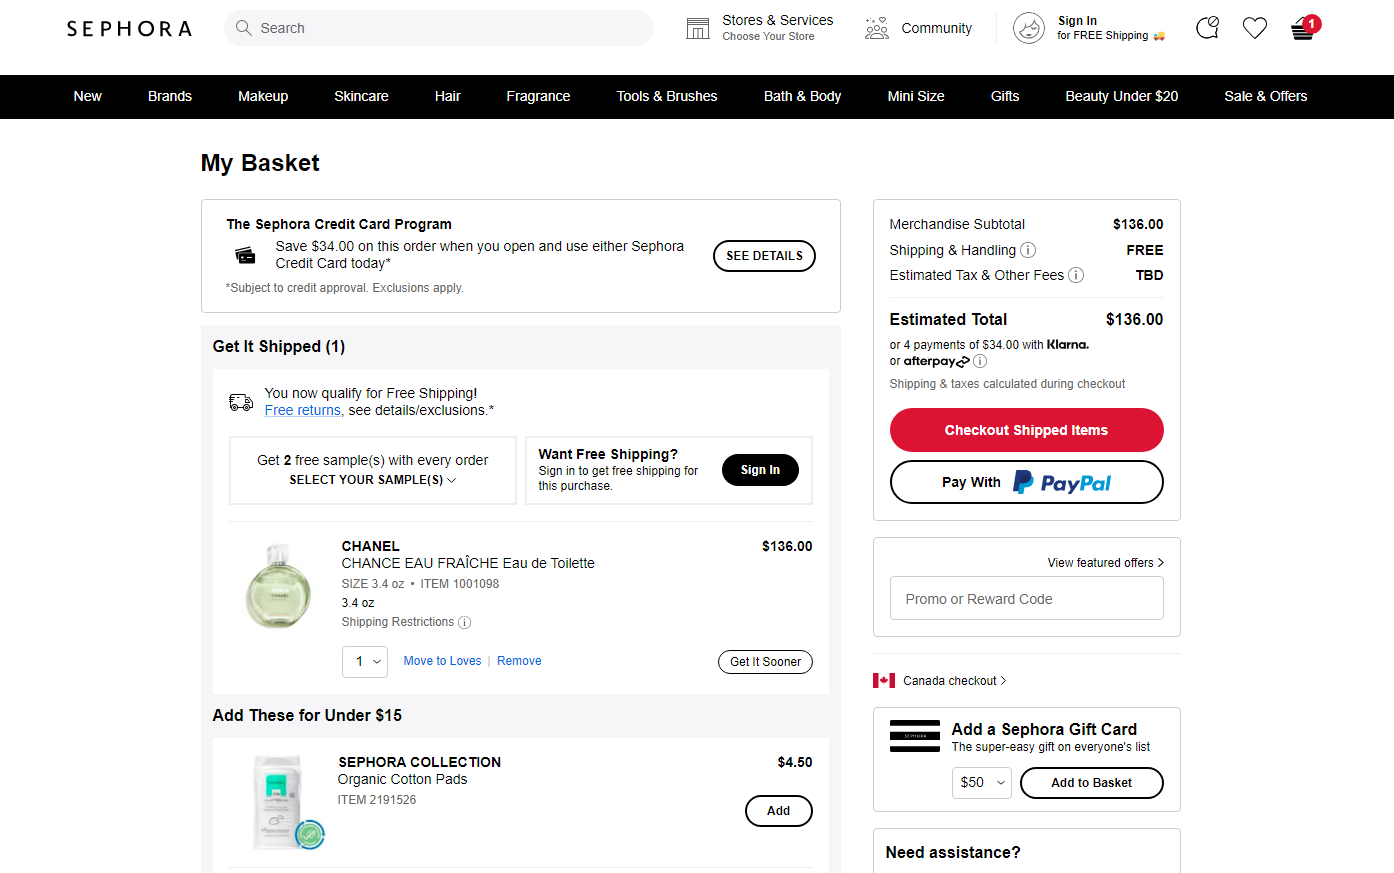Open the quantity dropdown for Chanel item
The image size is (1394, 873).
pos(365,662)
